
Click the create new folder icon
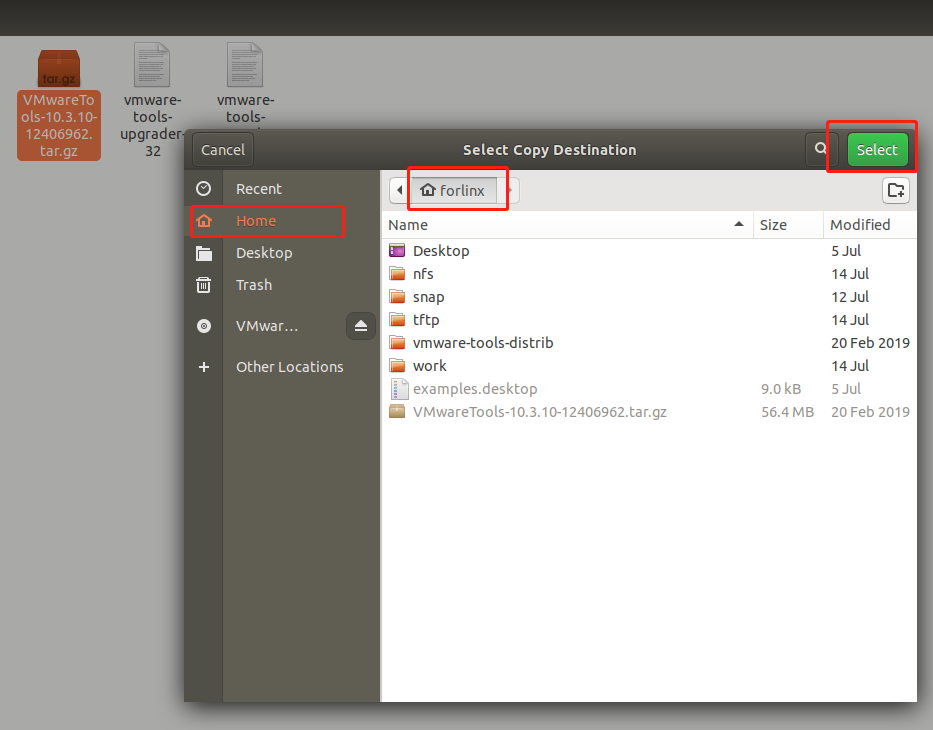coord(896,190)
